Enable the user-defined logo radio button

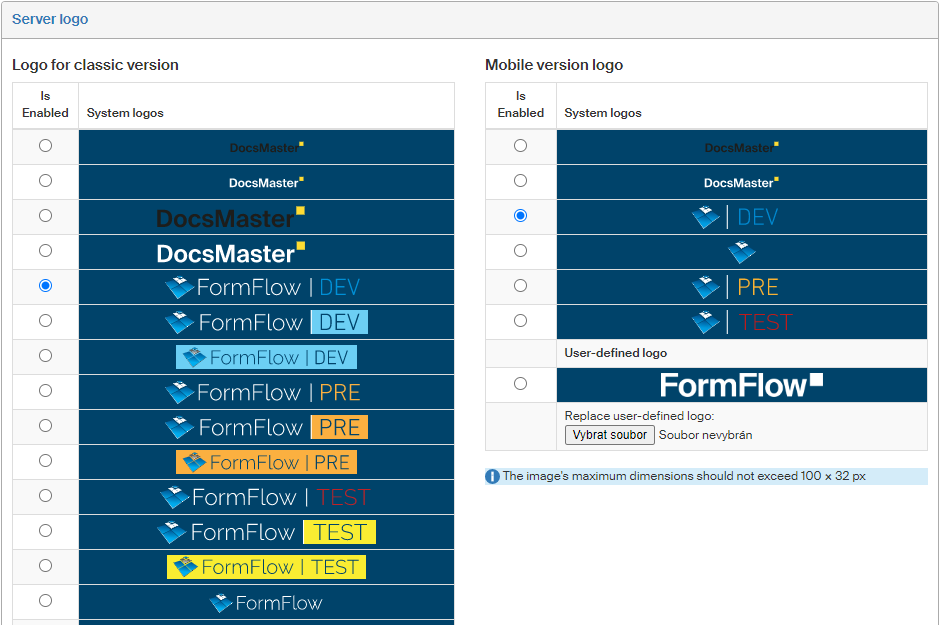tap(520, 384)
